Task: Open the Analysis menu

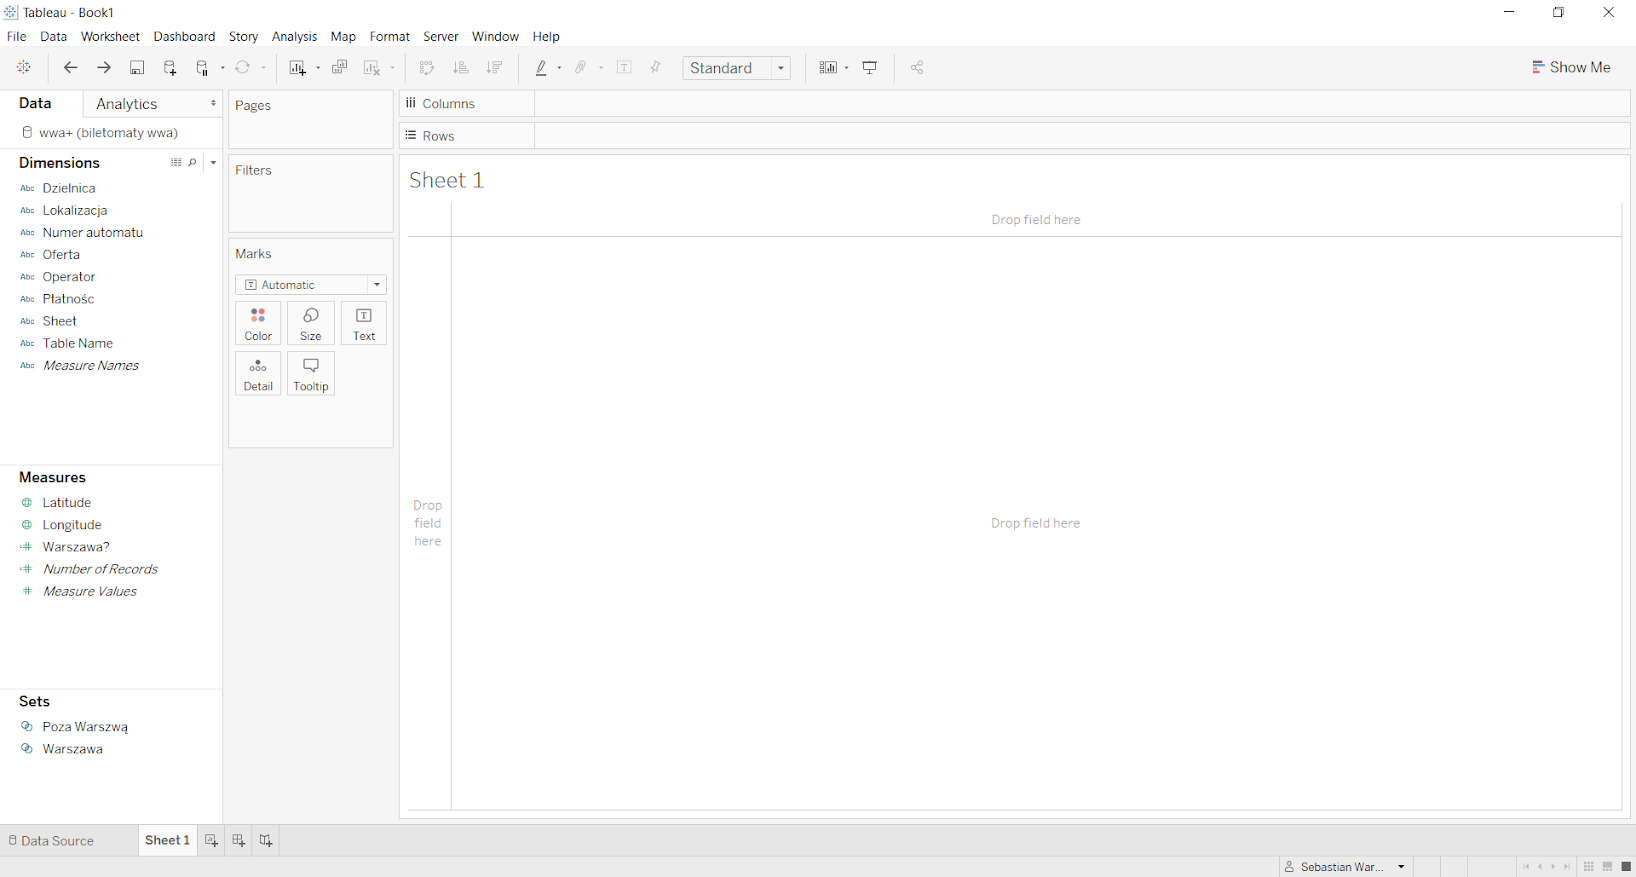Action: pos(294,36)
